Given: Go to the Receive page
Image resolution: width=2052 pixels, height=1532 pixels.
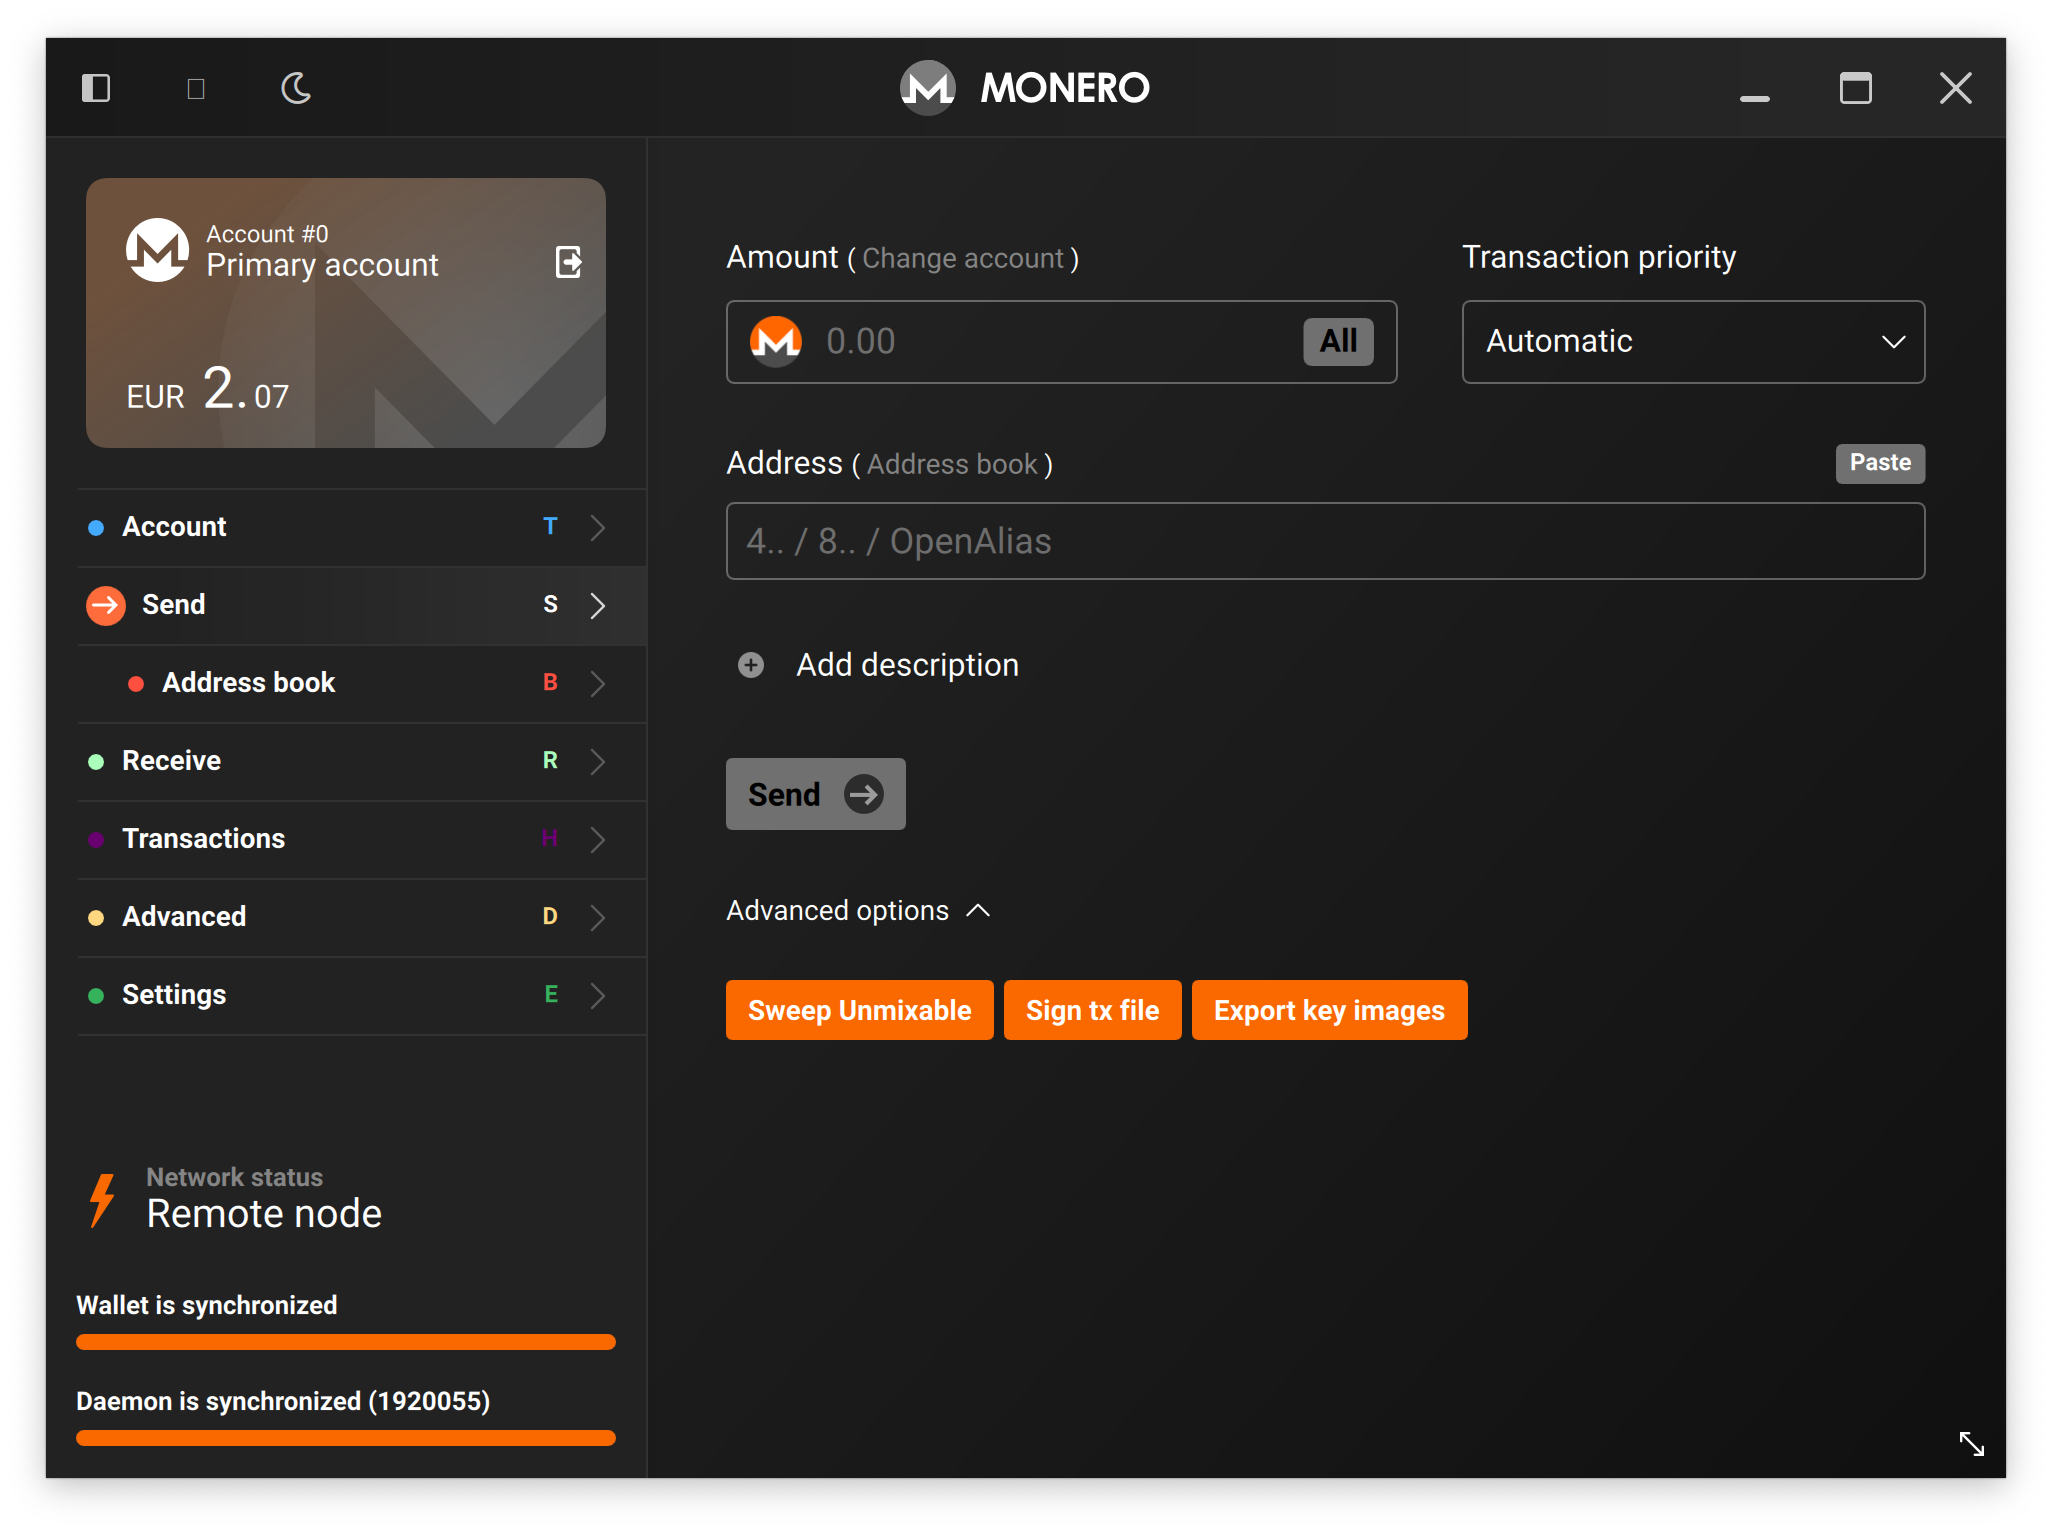Looking at the screenshot, I should click(362, 761).
